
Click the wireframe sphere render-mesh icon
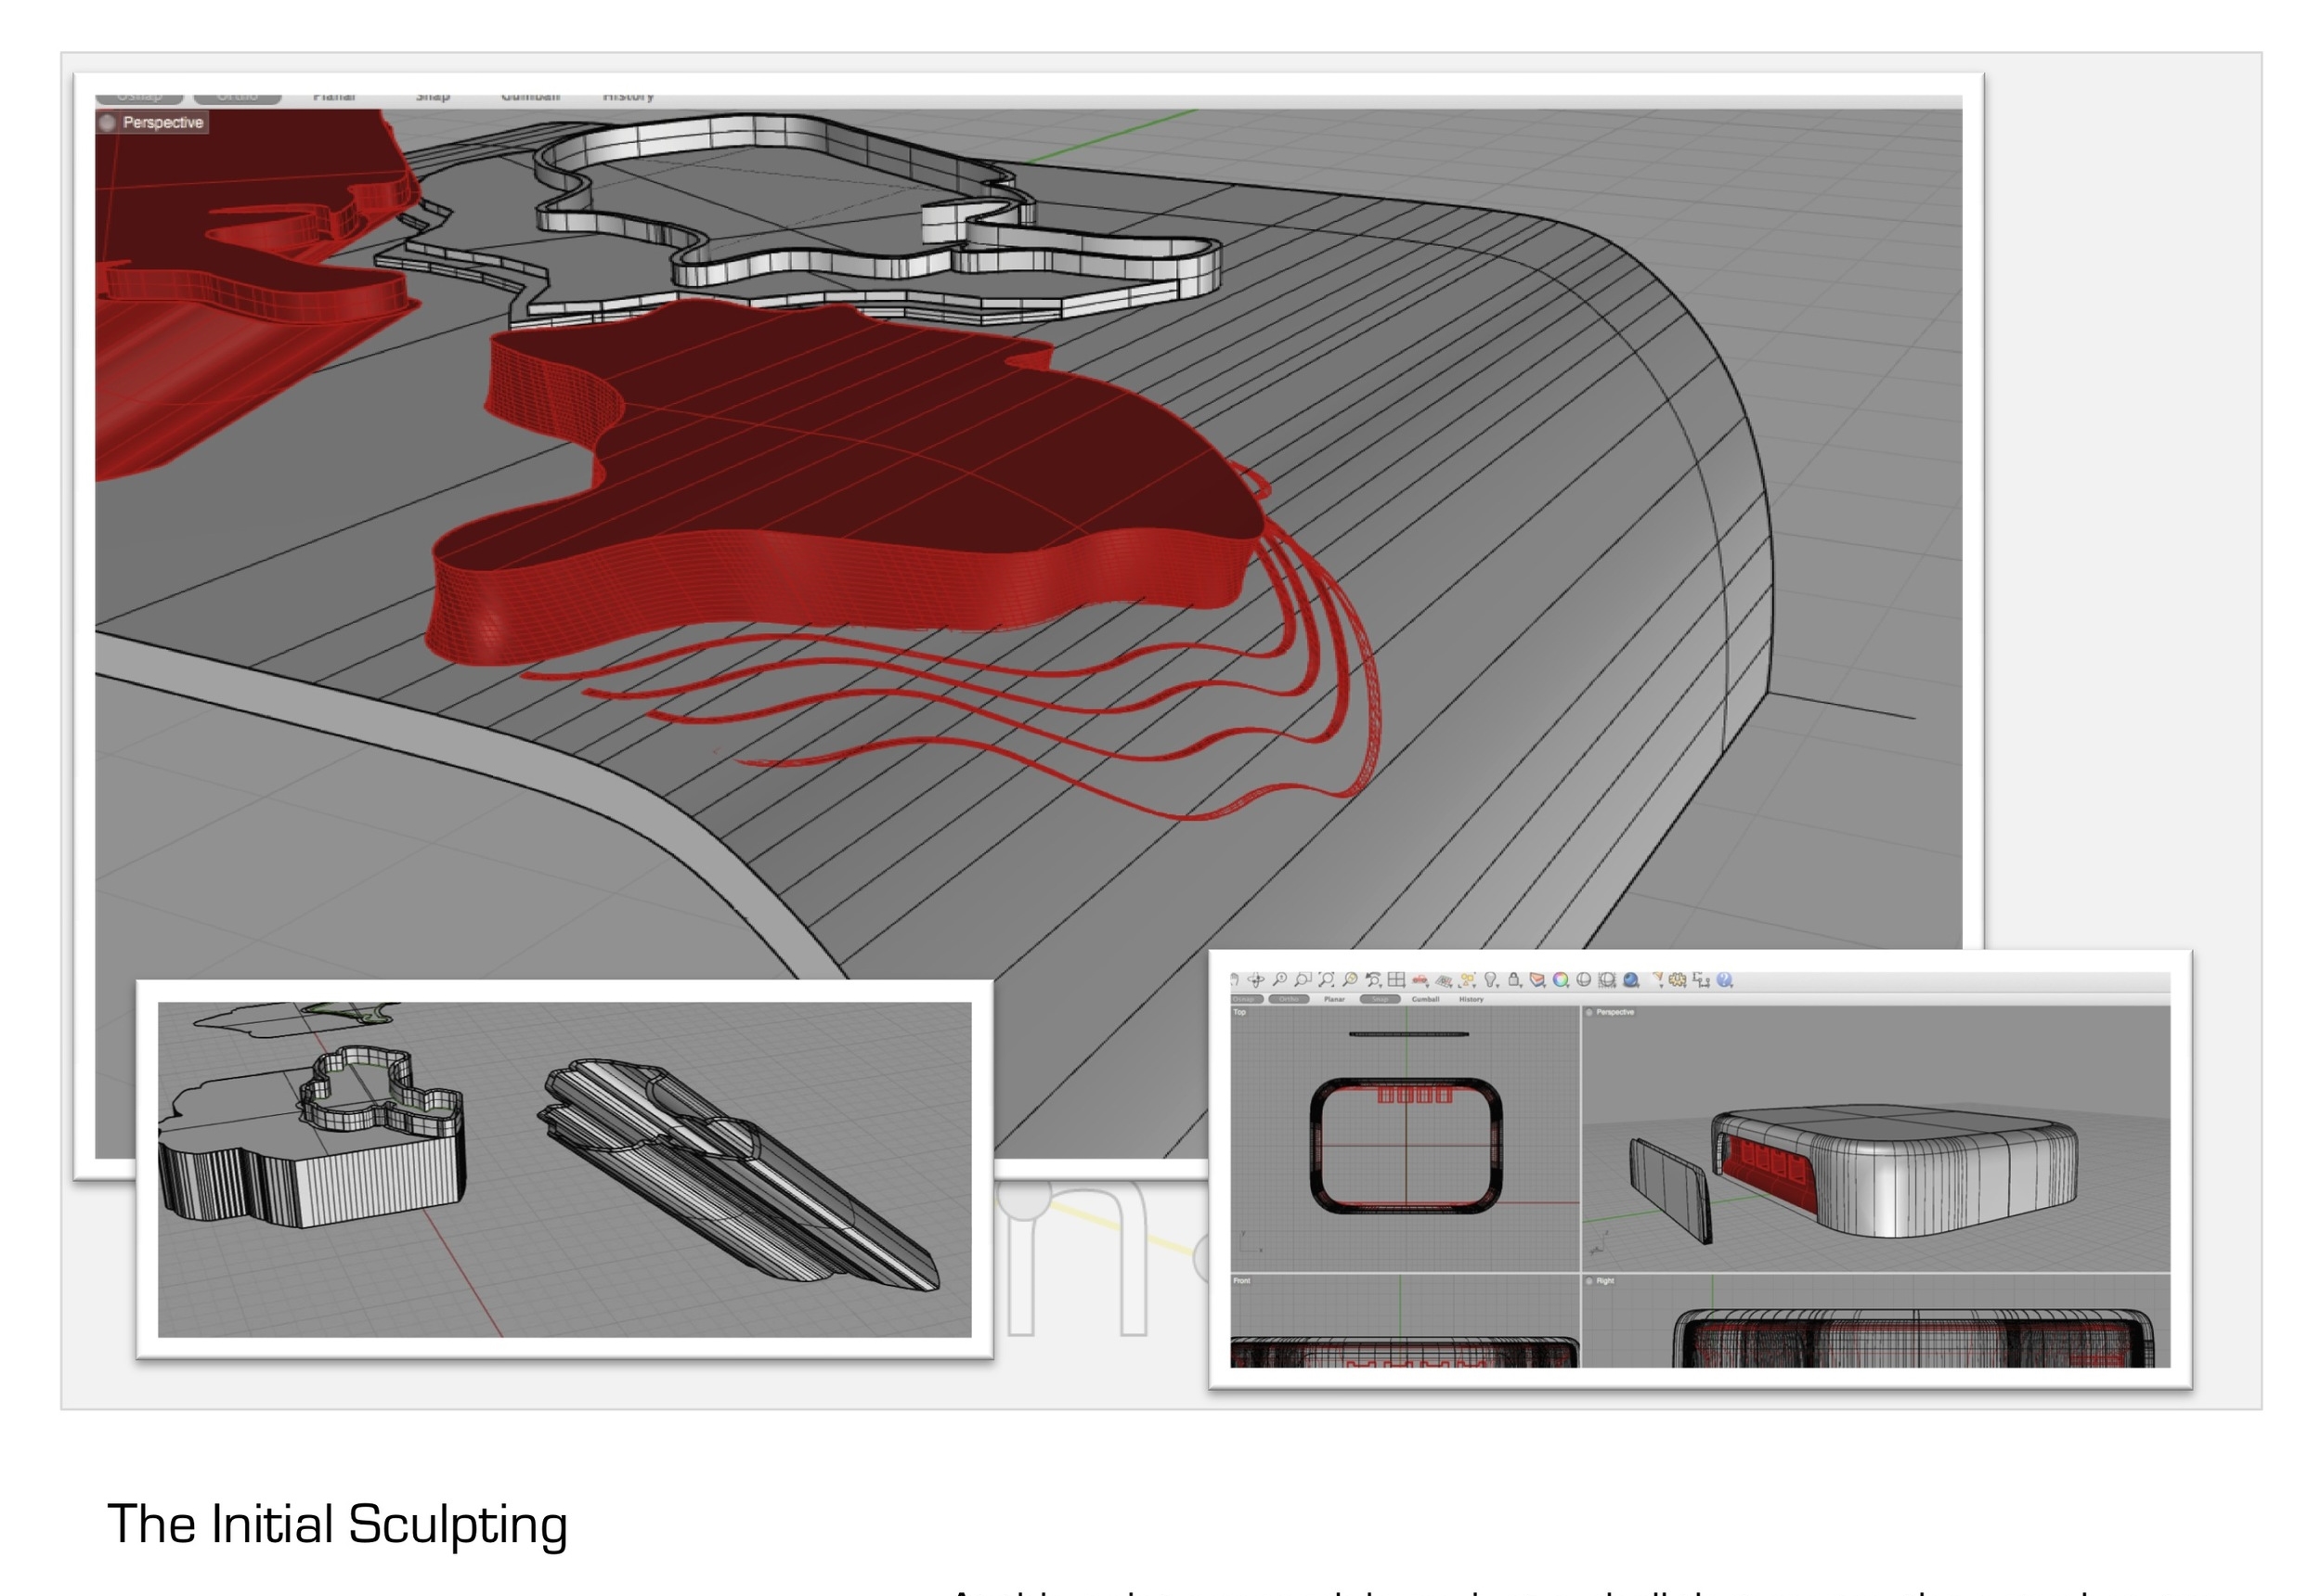click(1607, 981)
